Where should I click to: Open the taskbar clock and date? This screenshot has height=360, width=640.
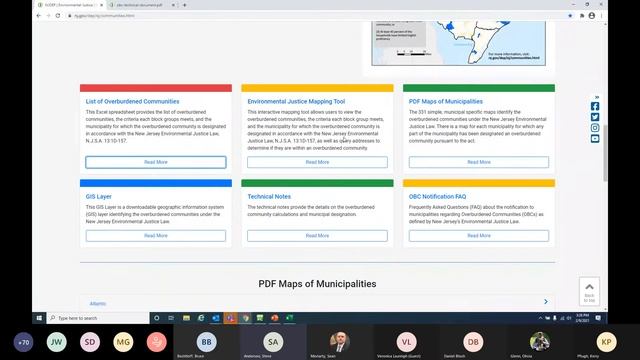(582, 318)
